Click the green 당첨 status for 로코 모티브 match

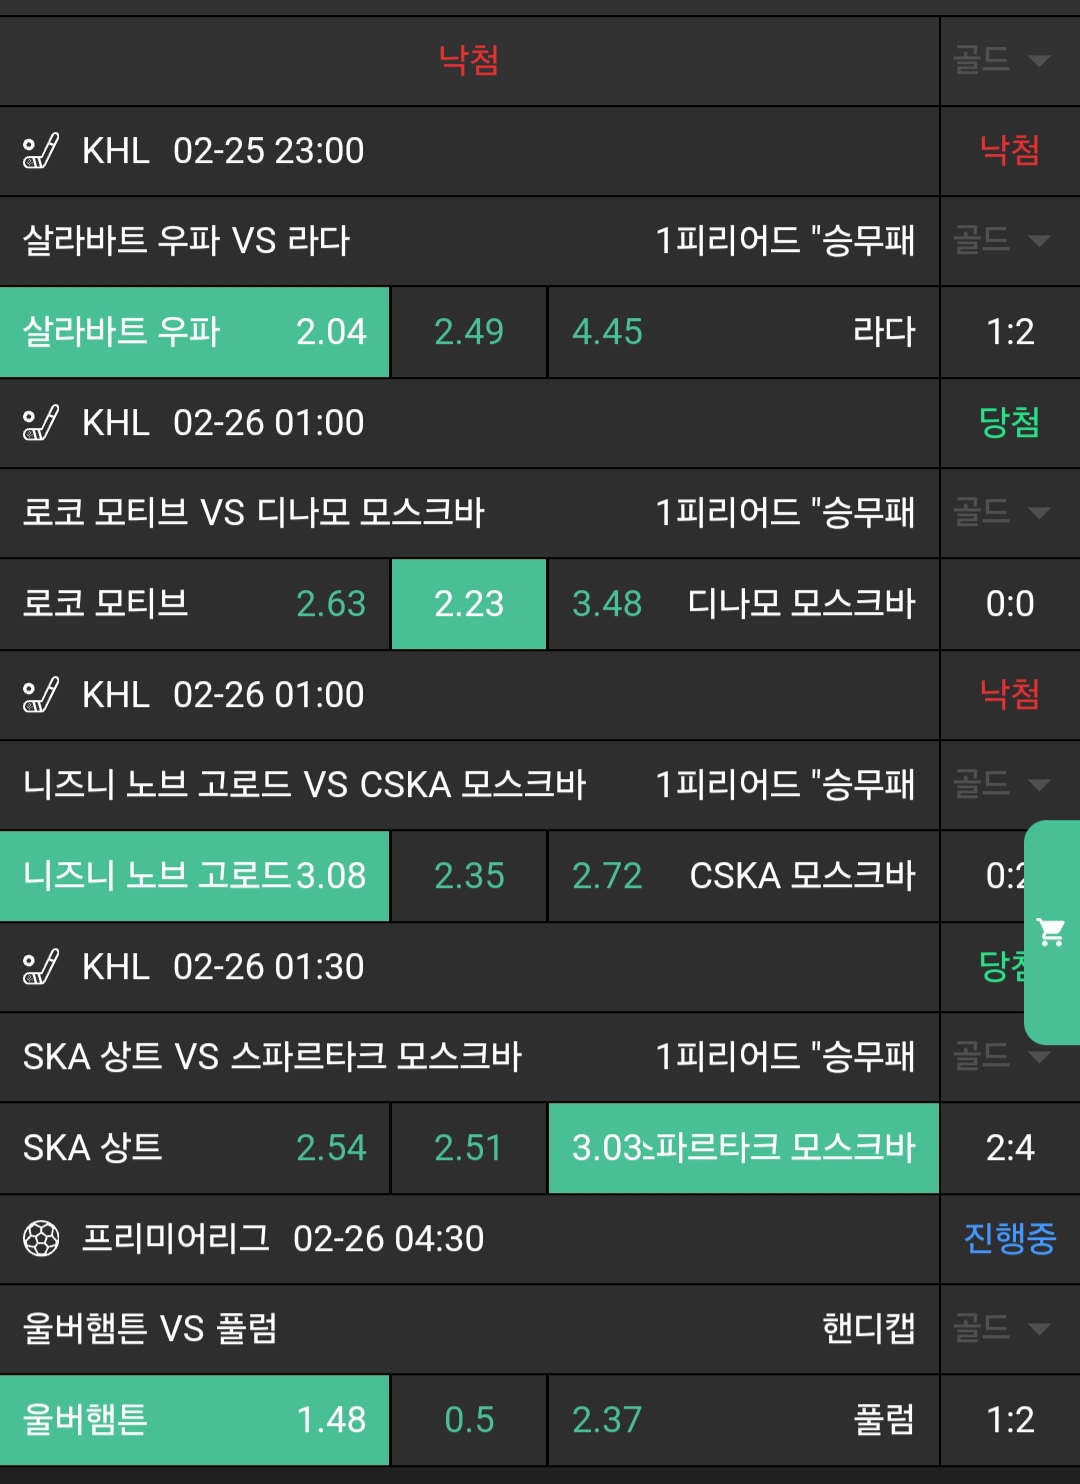pos(1009,423)
